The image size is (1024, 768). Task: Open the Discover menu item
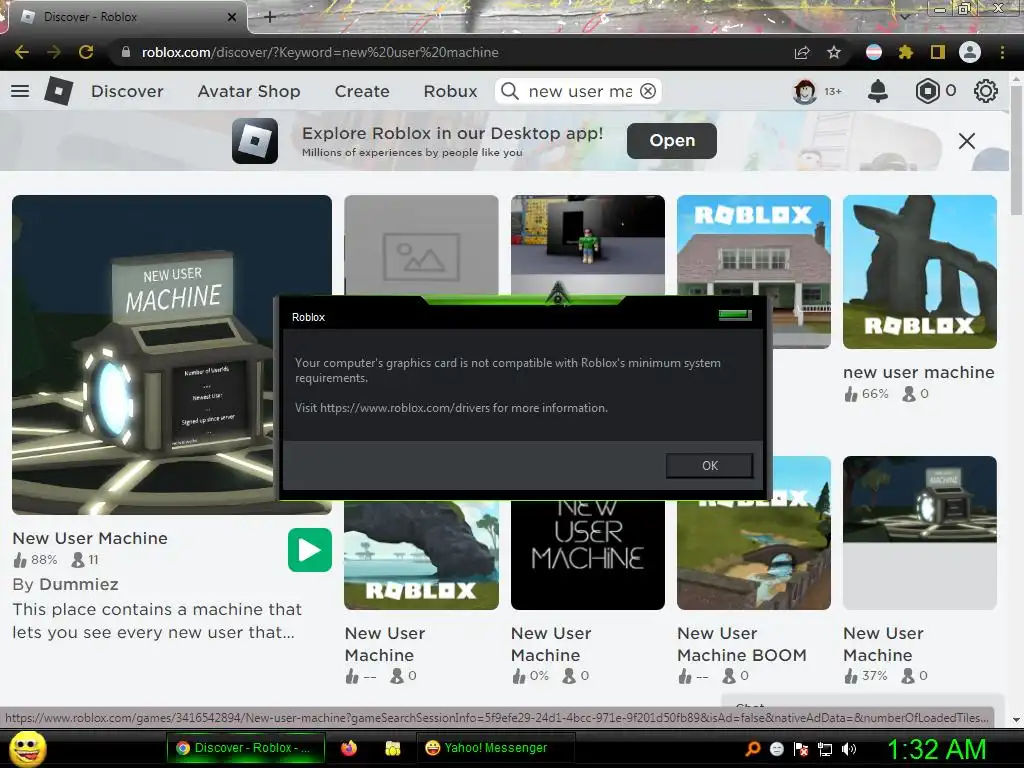click(x=127, y=91)
